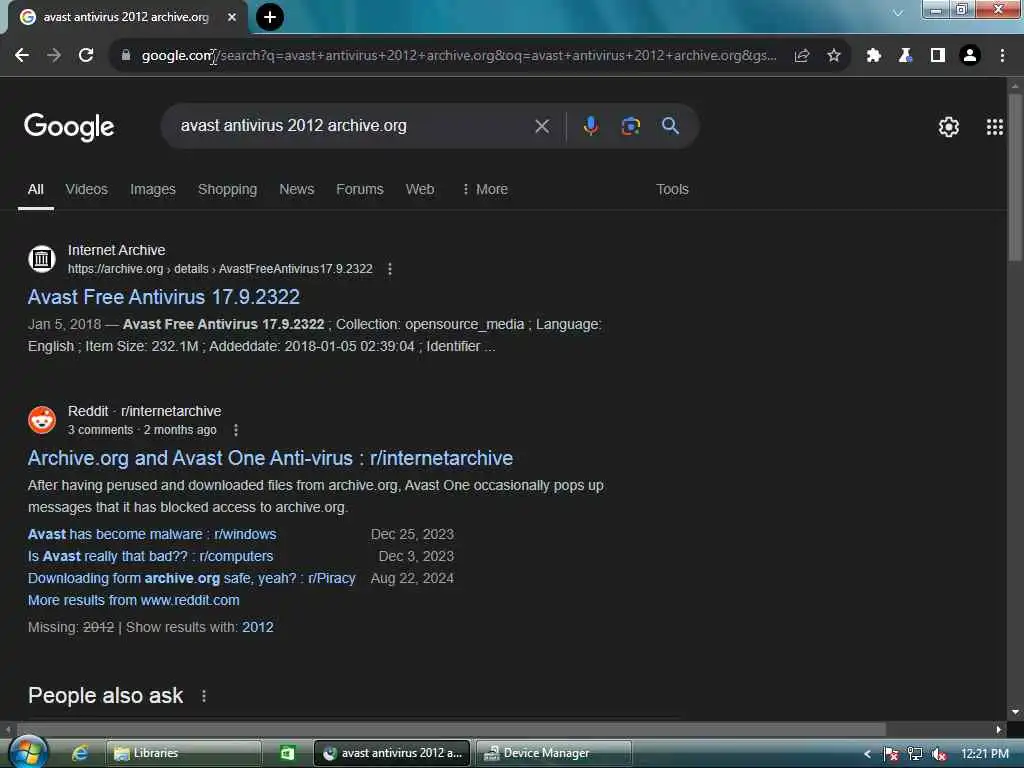Click the browser address bar URL
The width and height of the screenshot is (1024, 768).
pos(457,56)
